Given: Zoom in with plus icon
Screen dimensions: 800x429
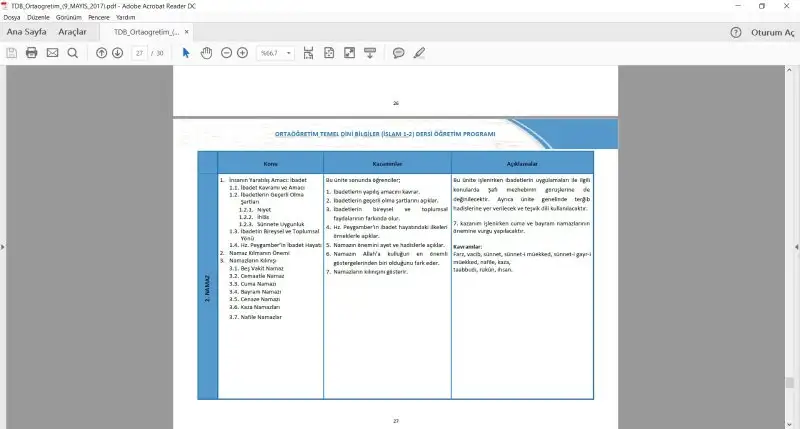Looking at the screenshot, I should tap(242, 53).
